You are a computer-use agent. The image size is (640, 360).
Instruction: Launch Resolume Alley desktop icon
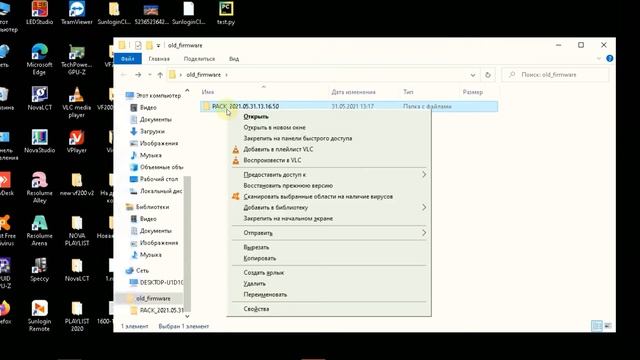39,188
